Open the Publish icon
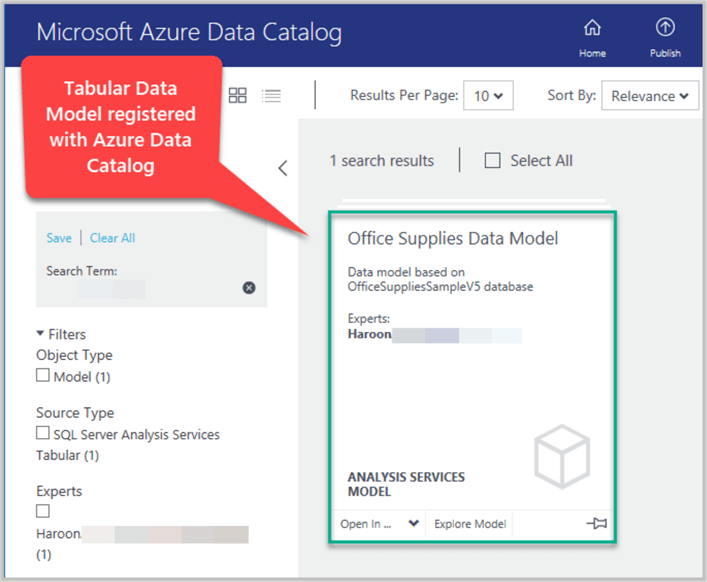This screenshot has width=707, height=582. (665, 27)
